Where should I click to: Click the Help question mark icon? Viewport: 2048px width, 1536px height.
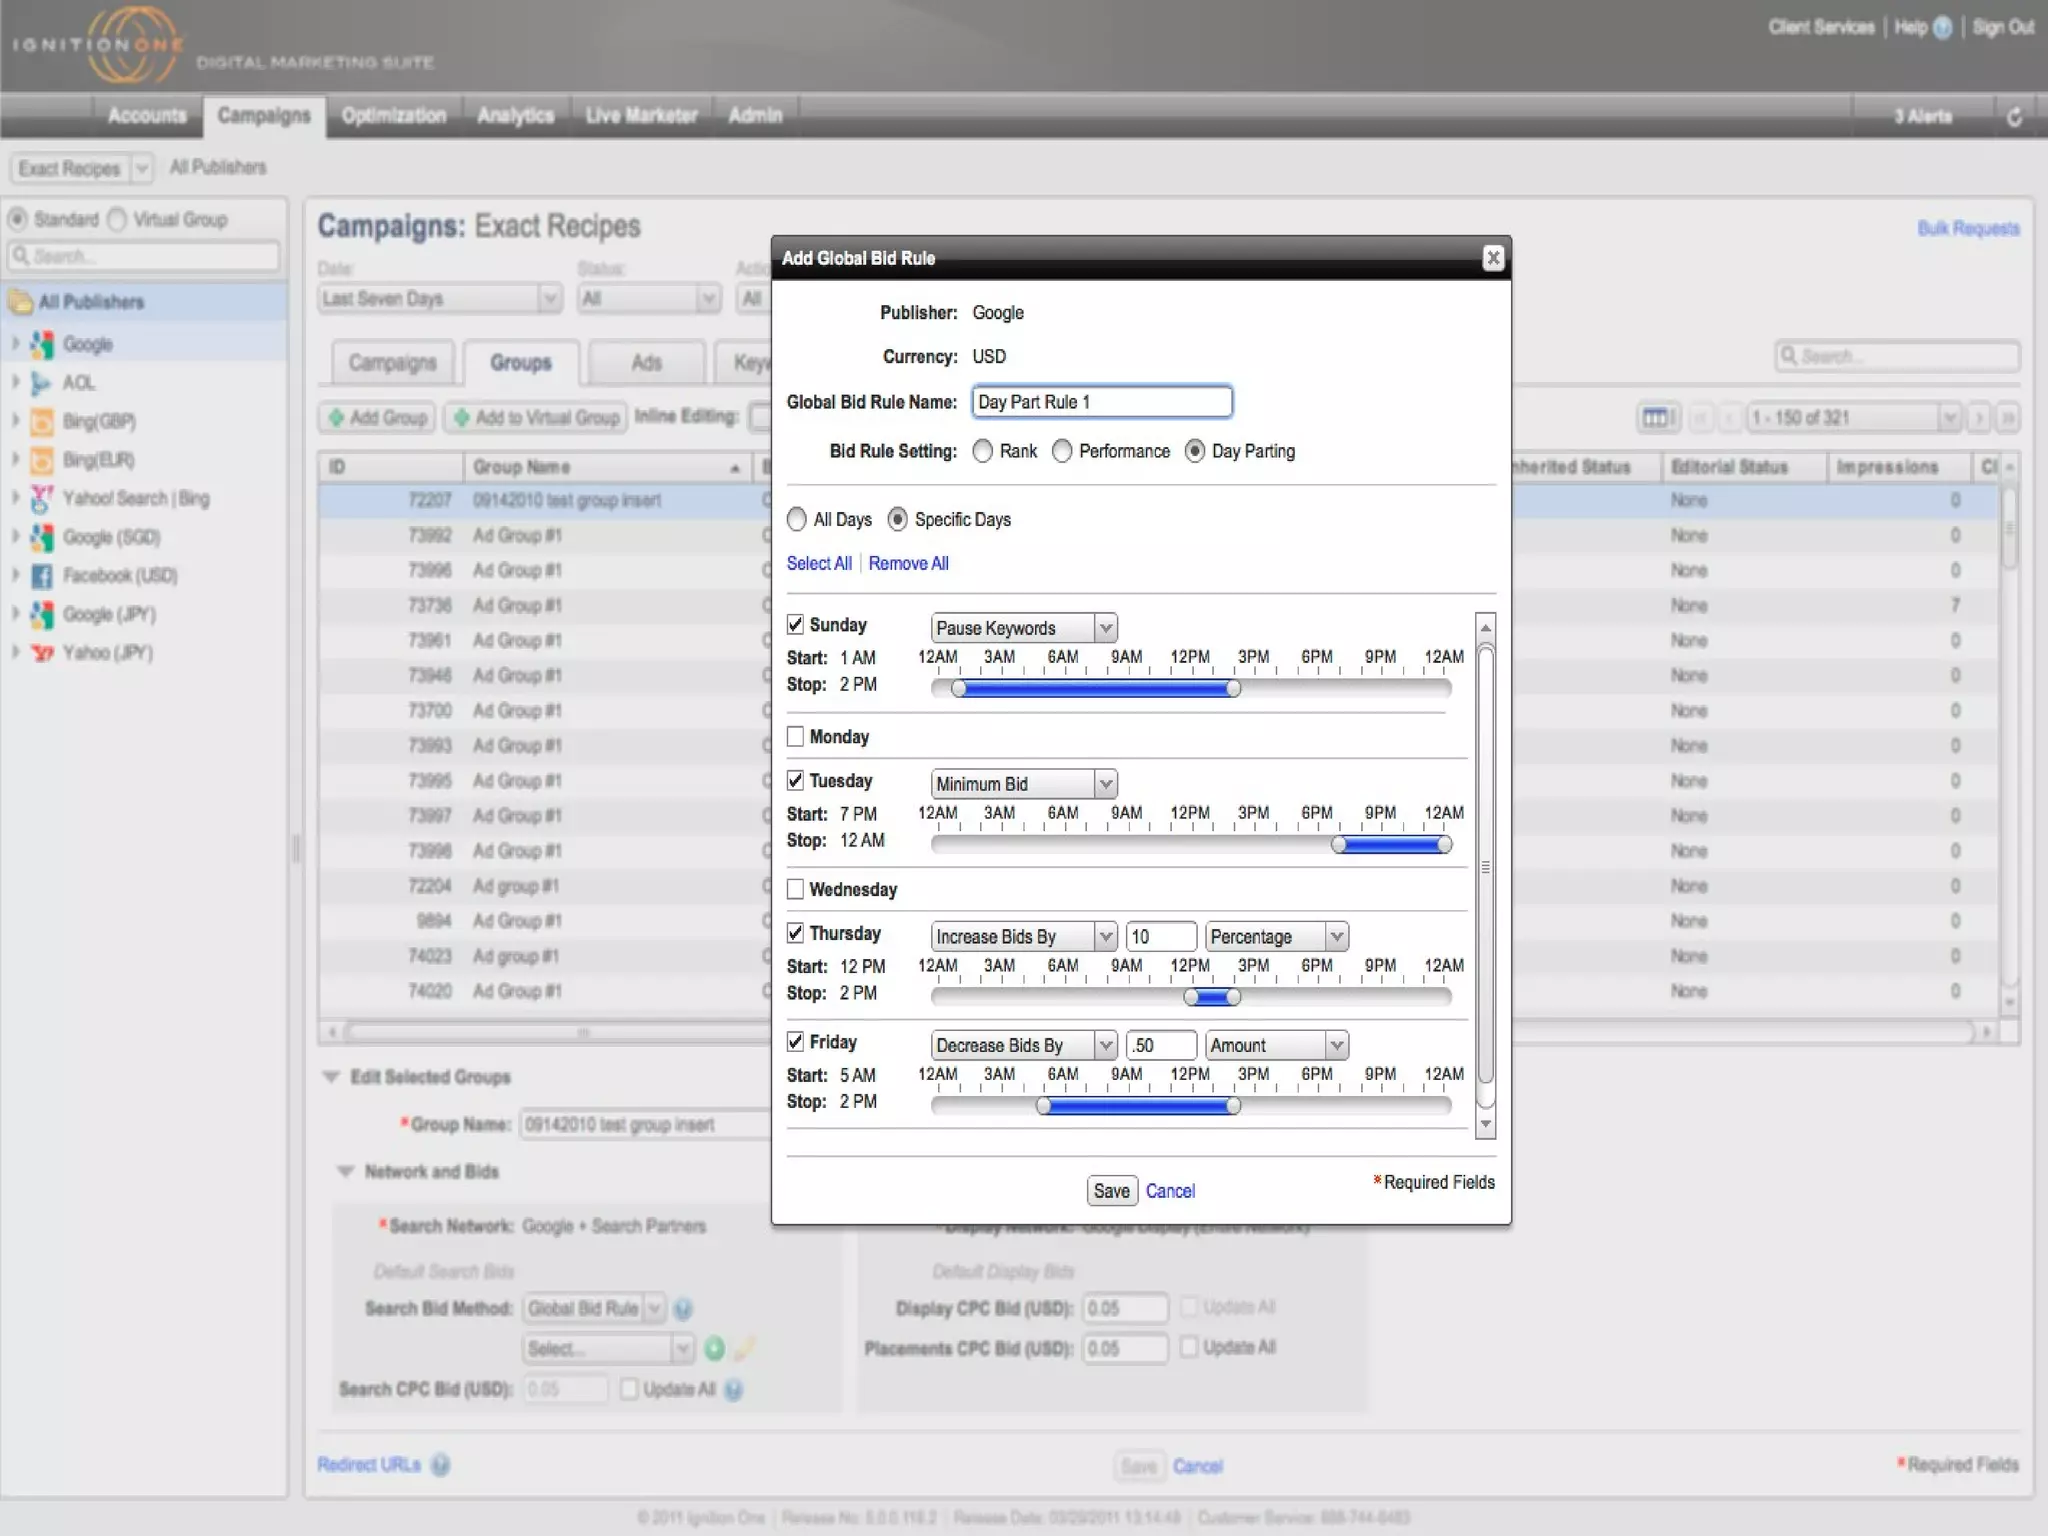[1942, 28]
